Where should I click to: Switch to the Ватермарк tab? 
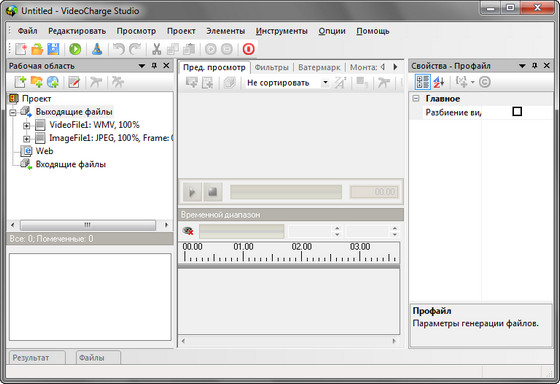(319, 67)
